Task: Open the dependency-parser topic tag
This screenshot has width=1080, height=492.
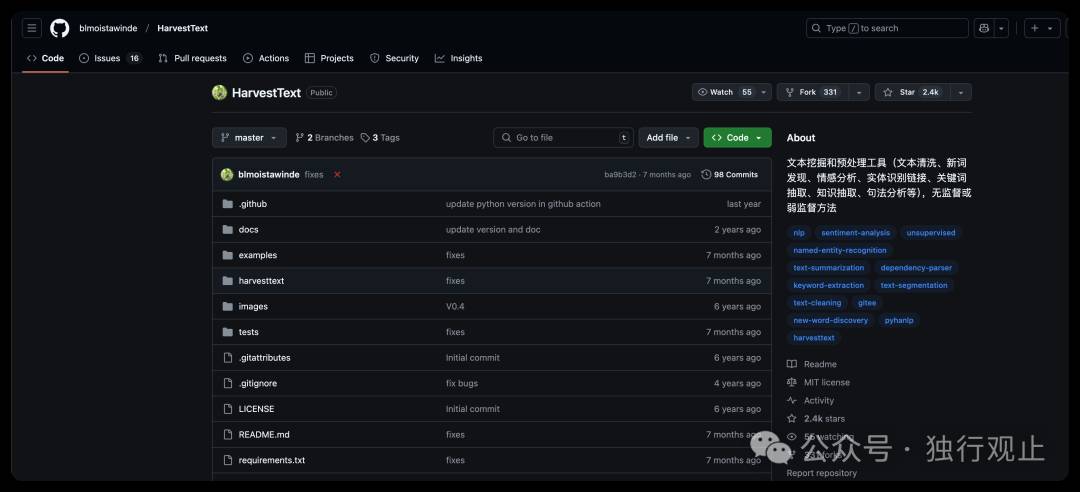Action: click(x=915, y=267)
